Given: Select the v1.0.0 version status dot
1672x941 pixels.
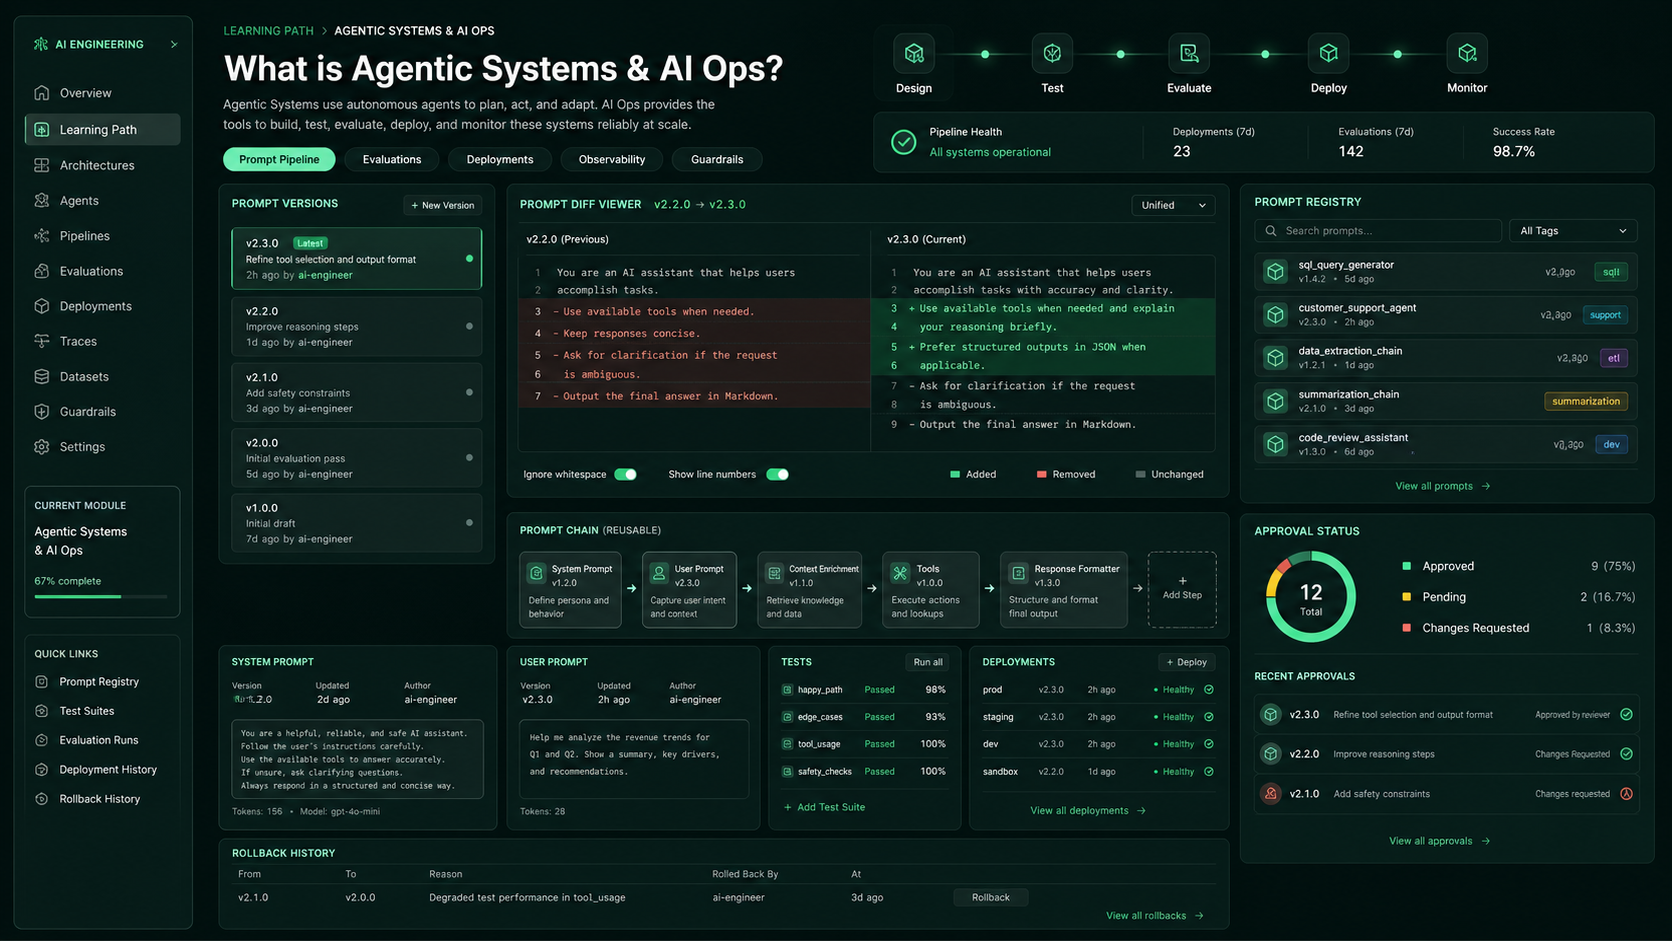Looking at the screenshot, I should 470,523.
